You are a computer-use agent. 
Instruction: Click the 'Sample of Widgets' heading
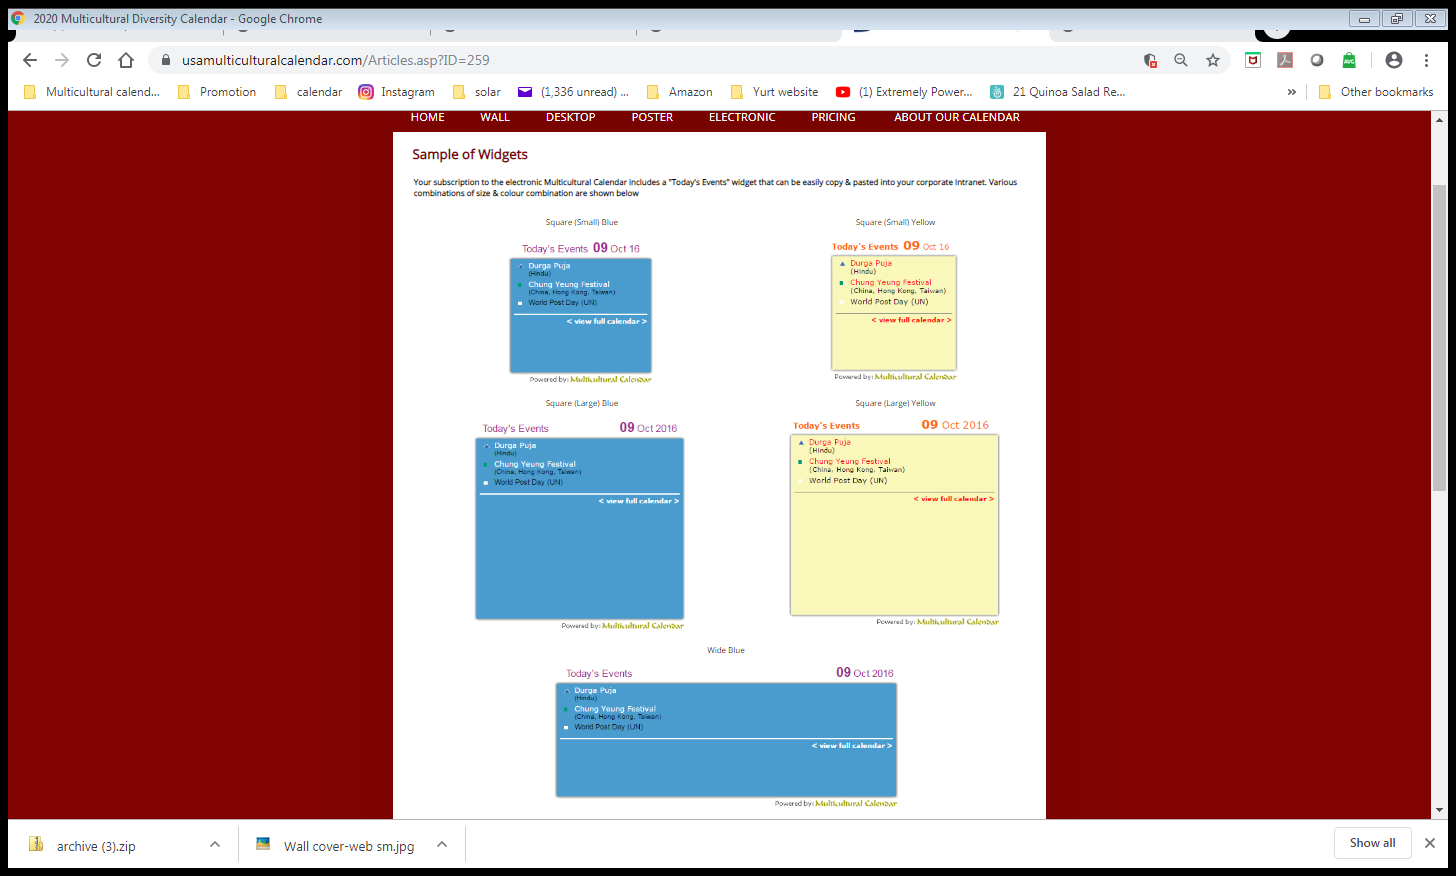pos(470,155)
